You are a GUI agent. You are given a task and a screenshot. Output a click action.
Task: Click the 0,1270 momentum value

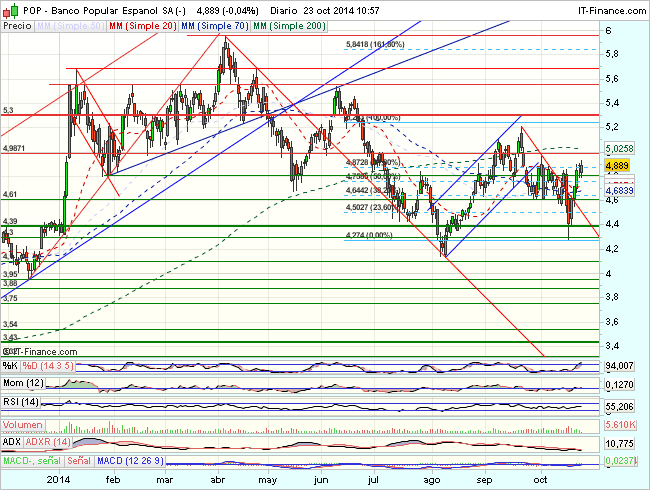619,384
